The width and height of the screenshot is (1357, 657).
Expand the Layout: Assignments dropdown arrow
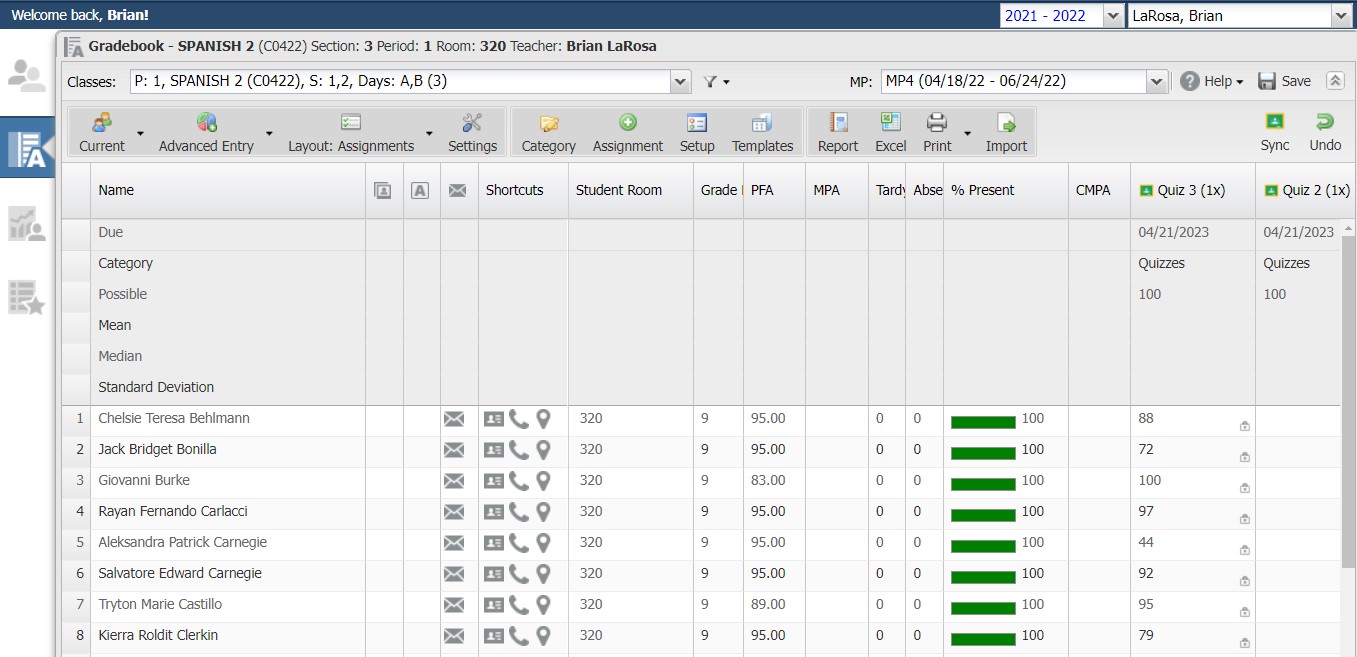tap(429, 133)
